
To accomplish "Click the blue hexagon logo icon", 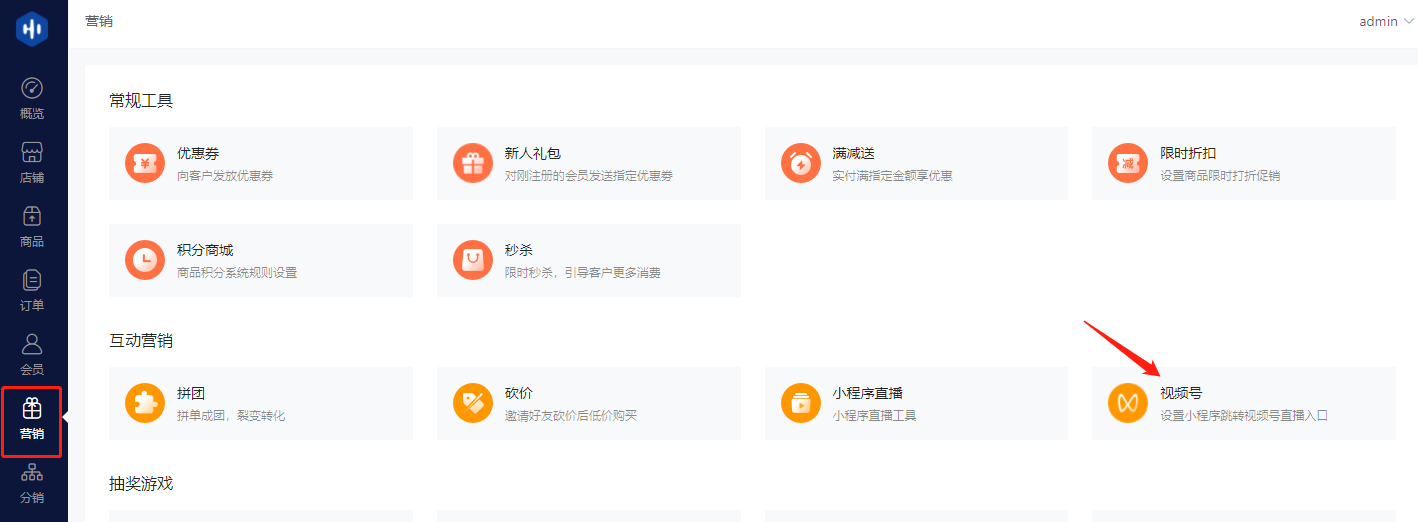I will coord(32,29).
